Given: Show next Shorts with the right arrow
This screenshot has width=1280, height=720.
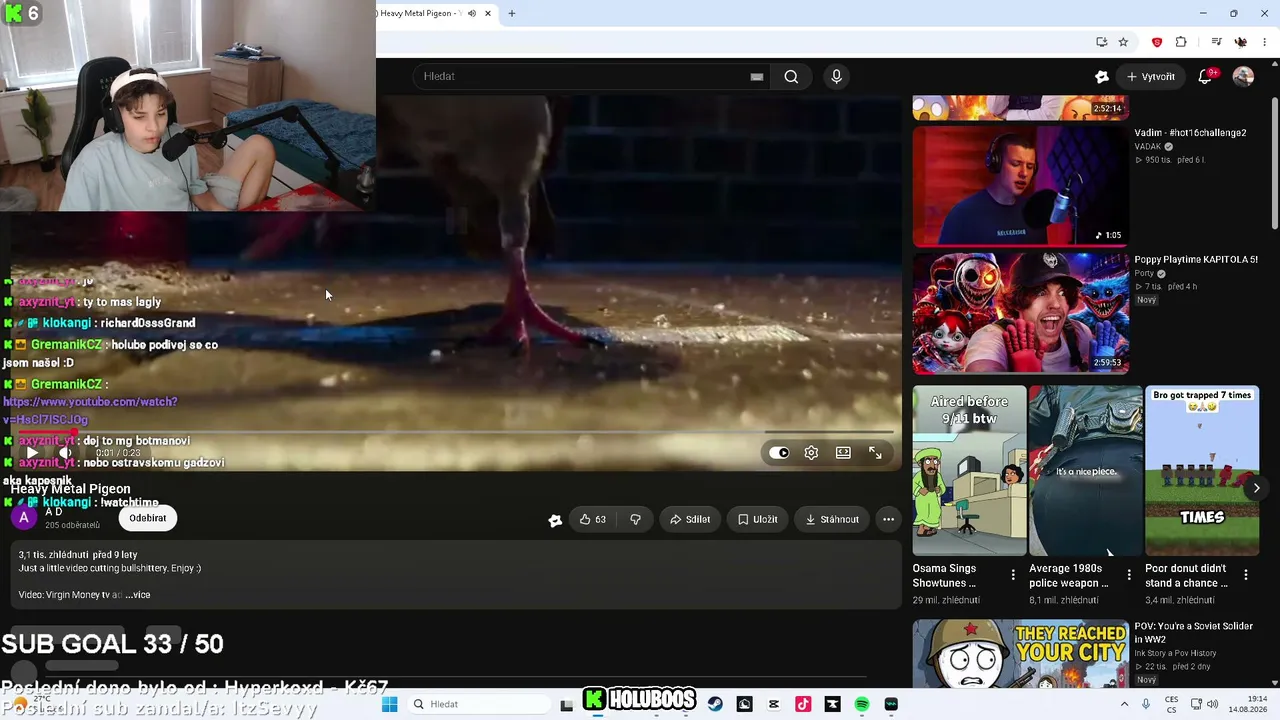Looking at the screenshot, I should coord(1257,488).
